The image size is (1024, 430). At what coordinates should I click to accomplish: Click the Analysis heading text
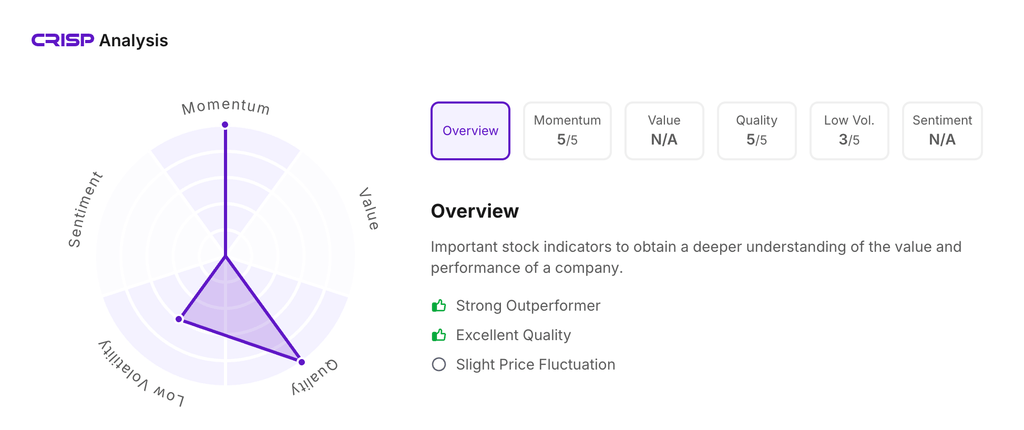[133, 41]
